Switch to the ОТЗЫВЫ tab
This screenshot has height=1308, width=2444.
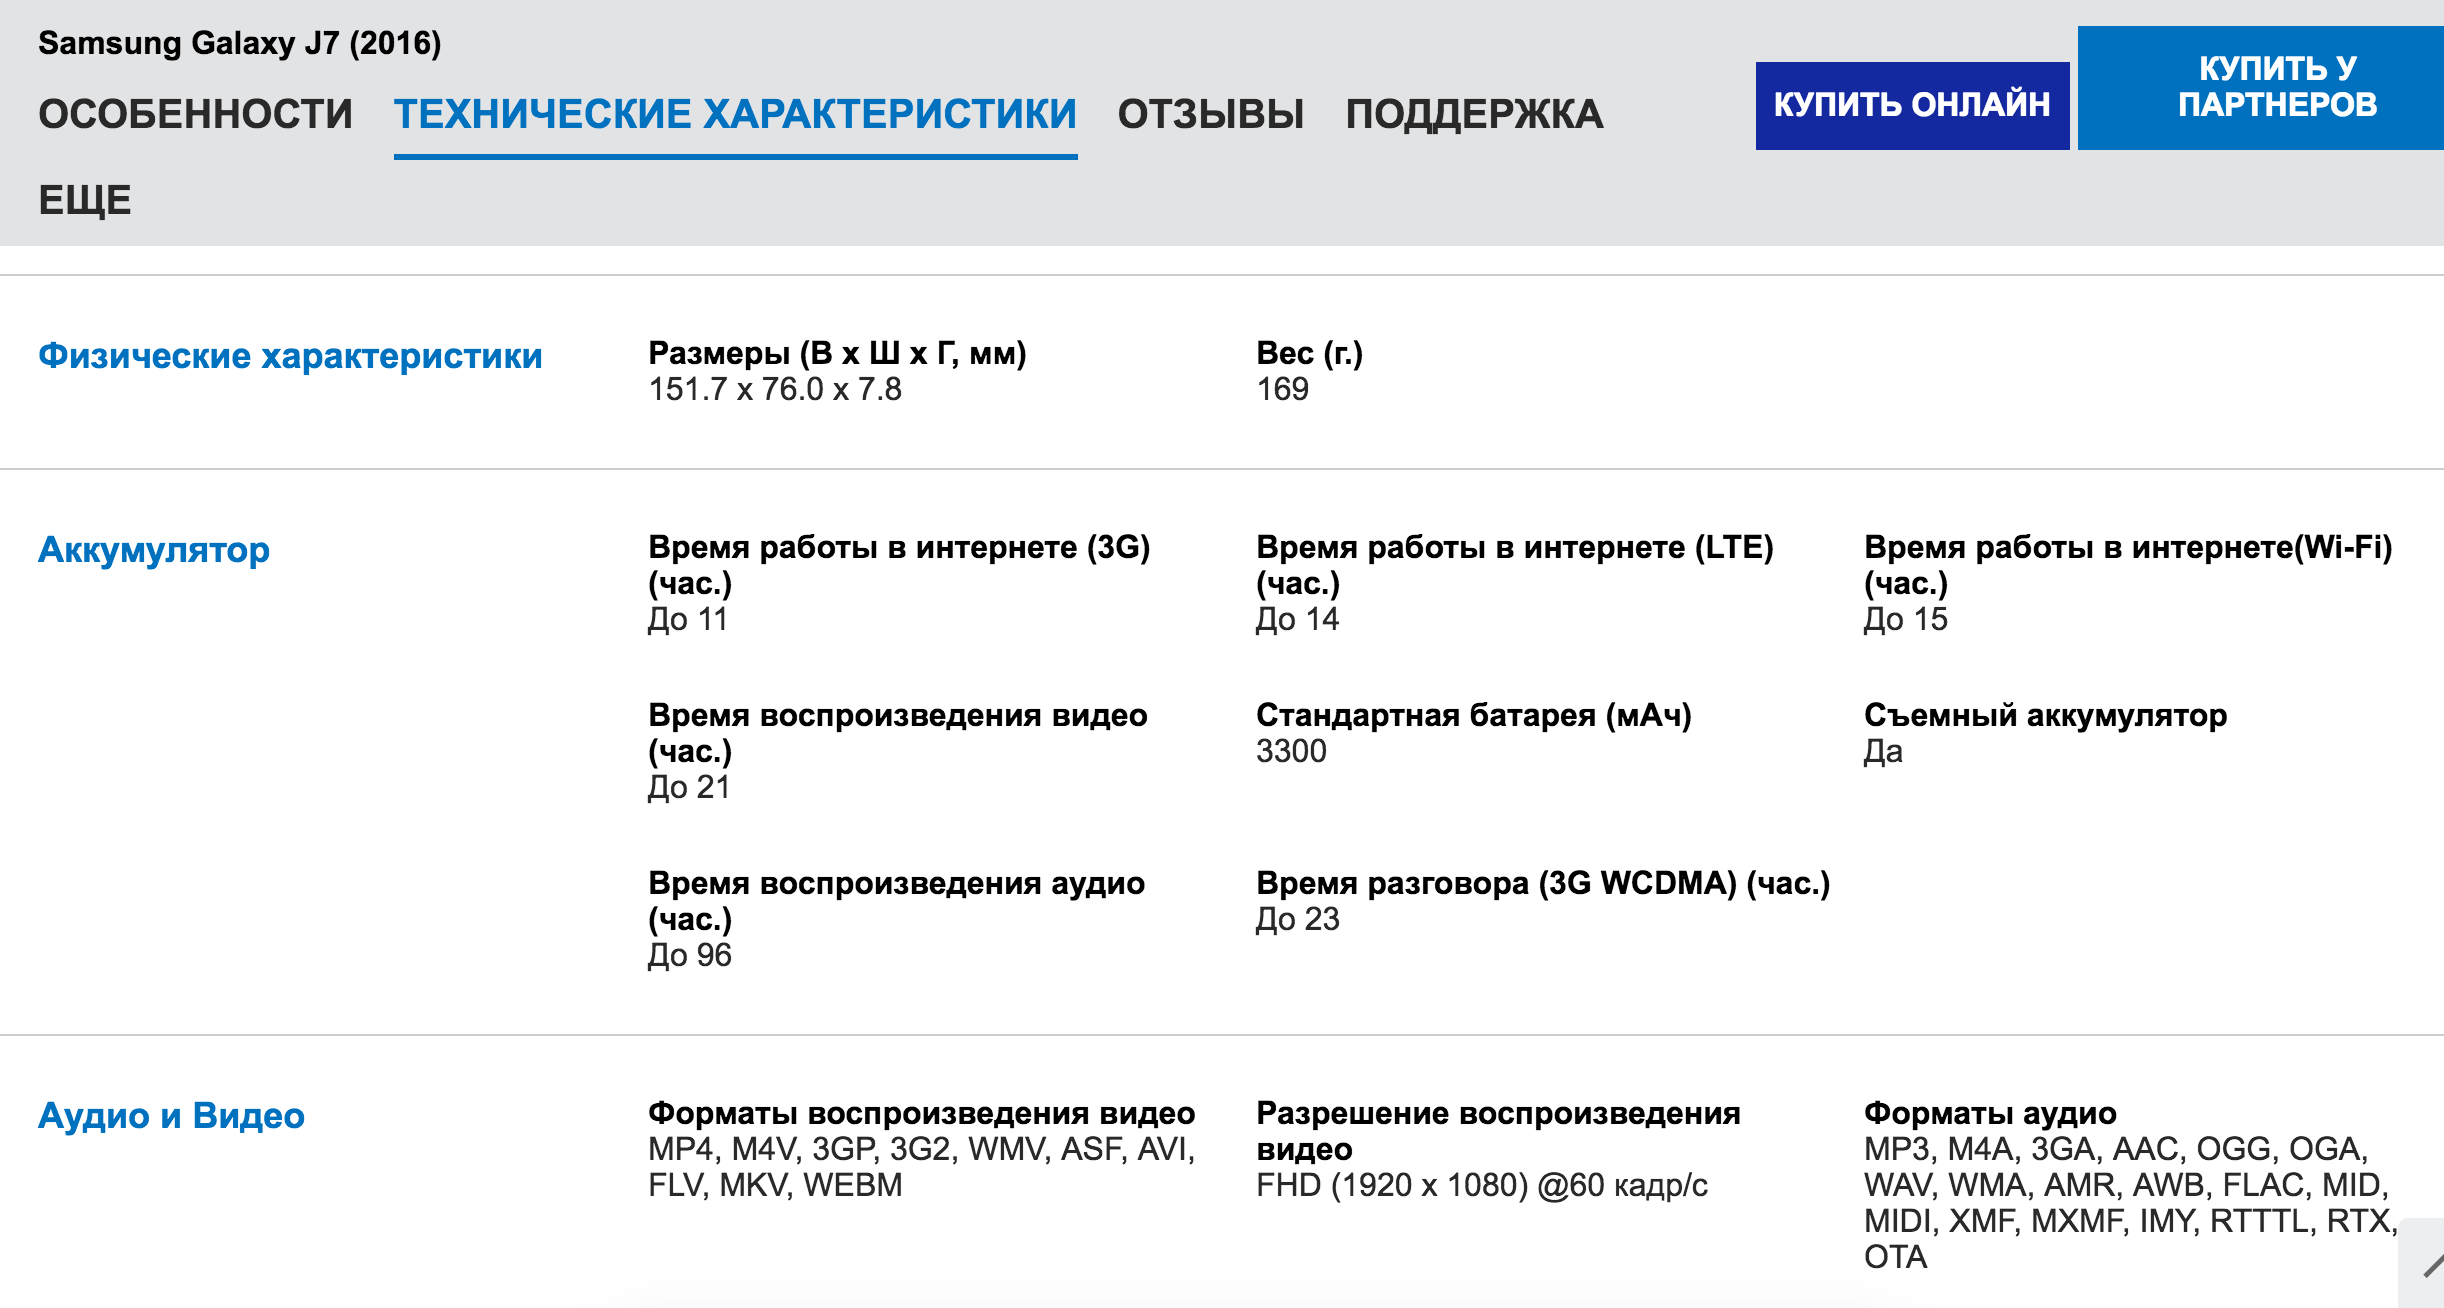(1210, 114)
